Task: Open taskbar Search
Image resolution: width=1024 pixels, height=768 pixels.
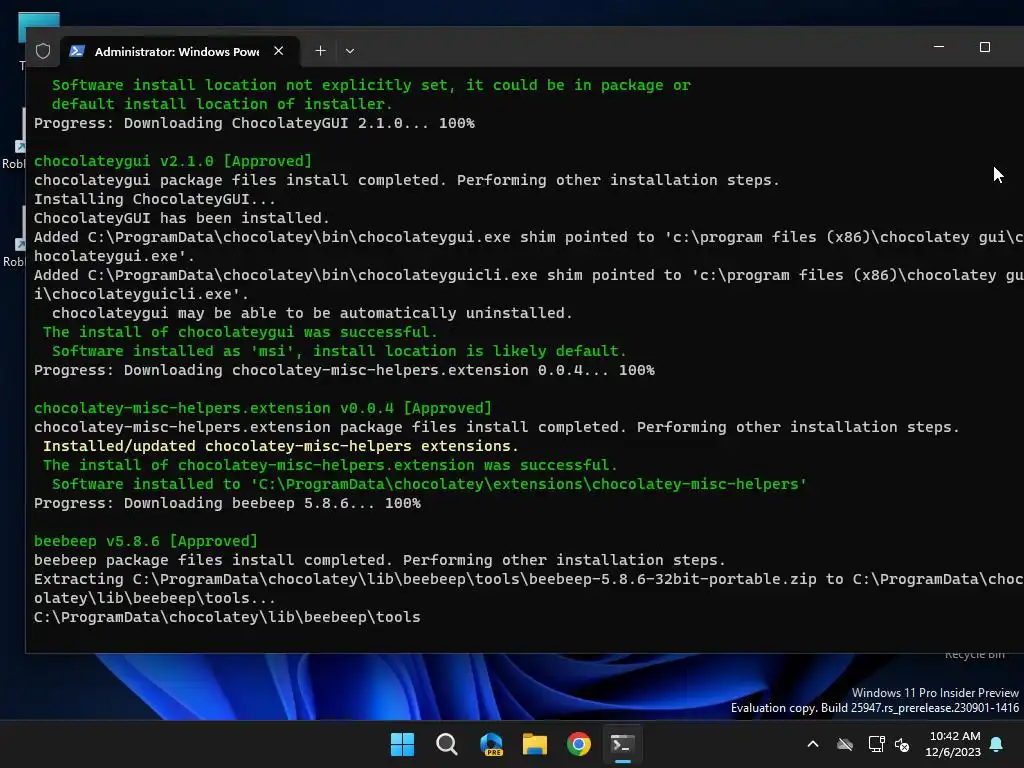Action: tap(447, 744)
